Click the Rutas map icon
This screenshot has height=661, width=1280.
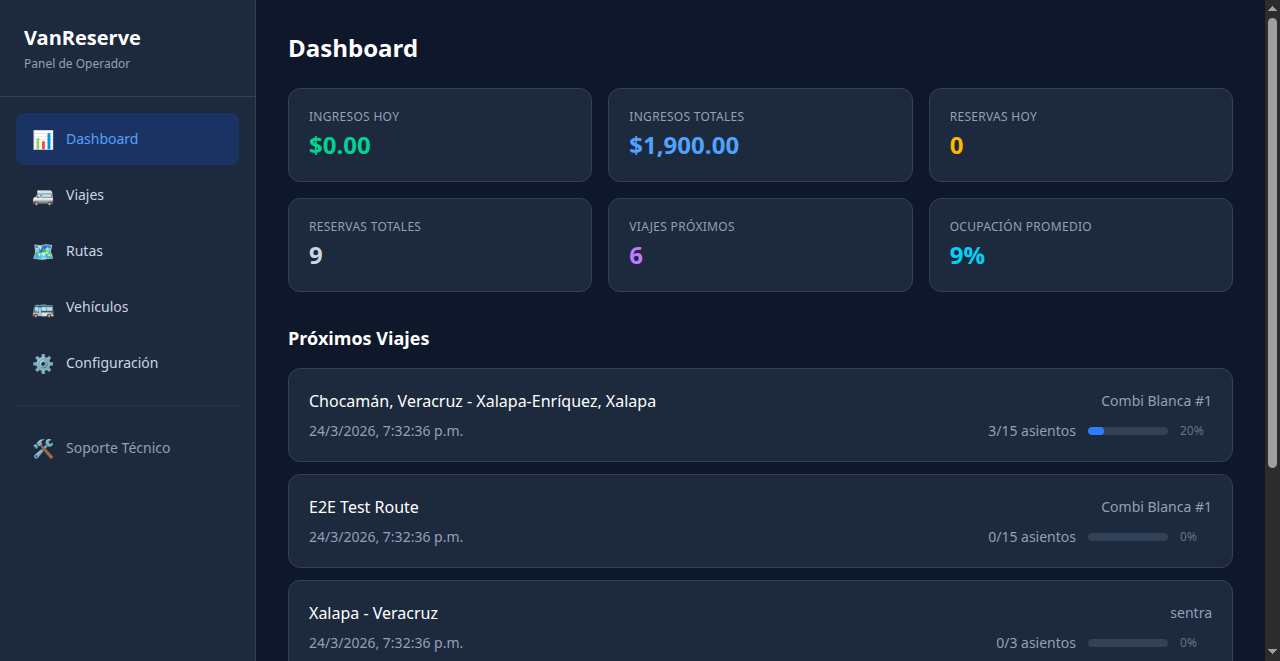coord(43,252)
